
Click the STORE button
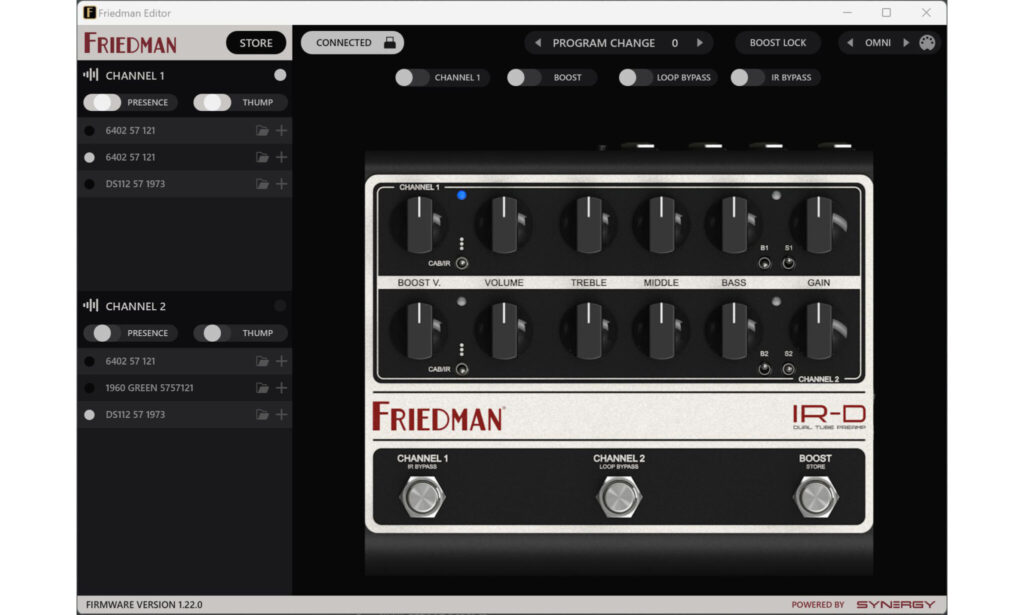pyautogui.click(x=256, y=42)
